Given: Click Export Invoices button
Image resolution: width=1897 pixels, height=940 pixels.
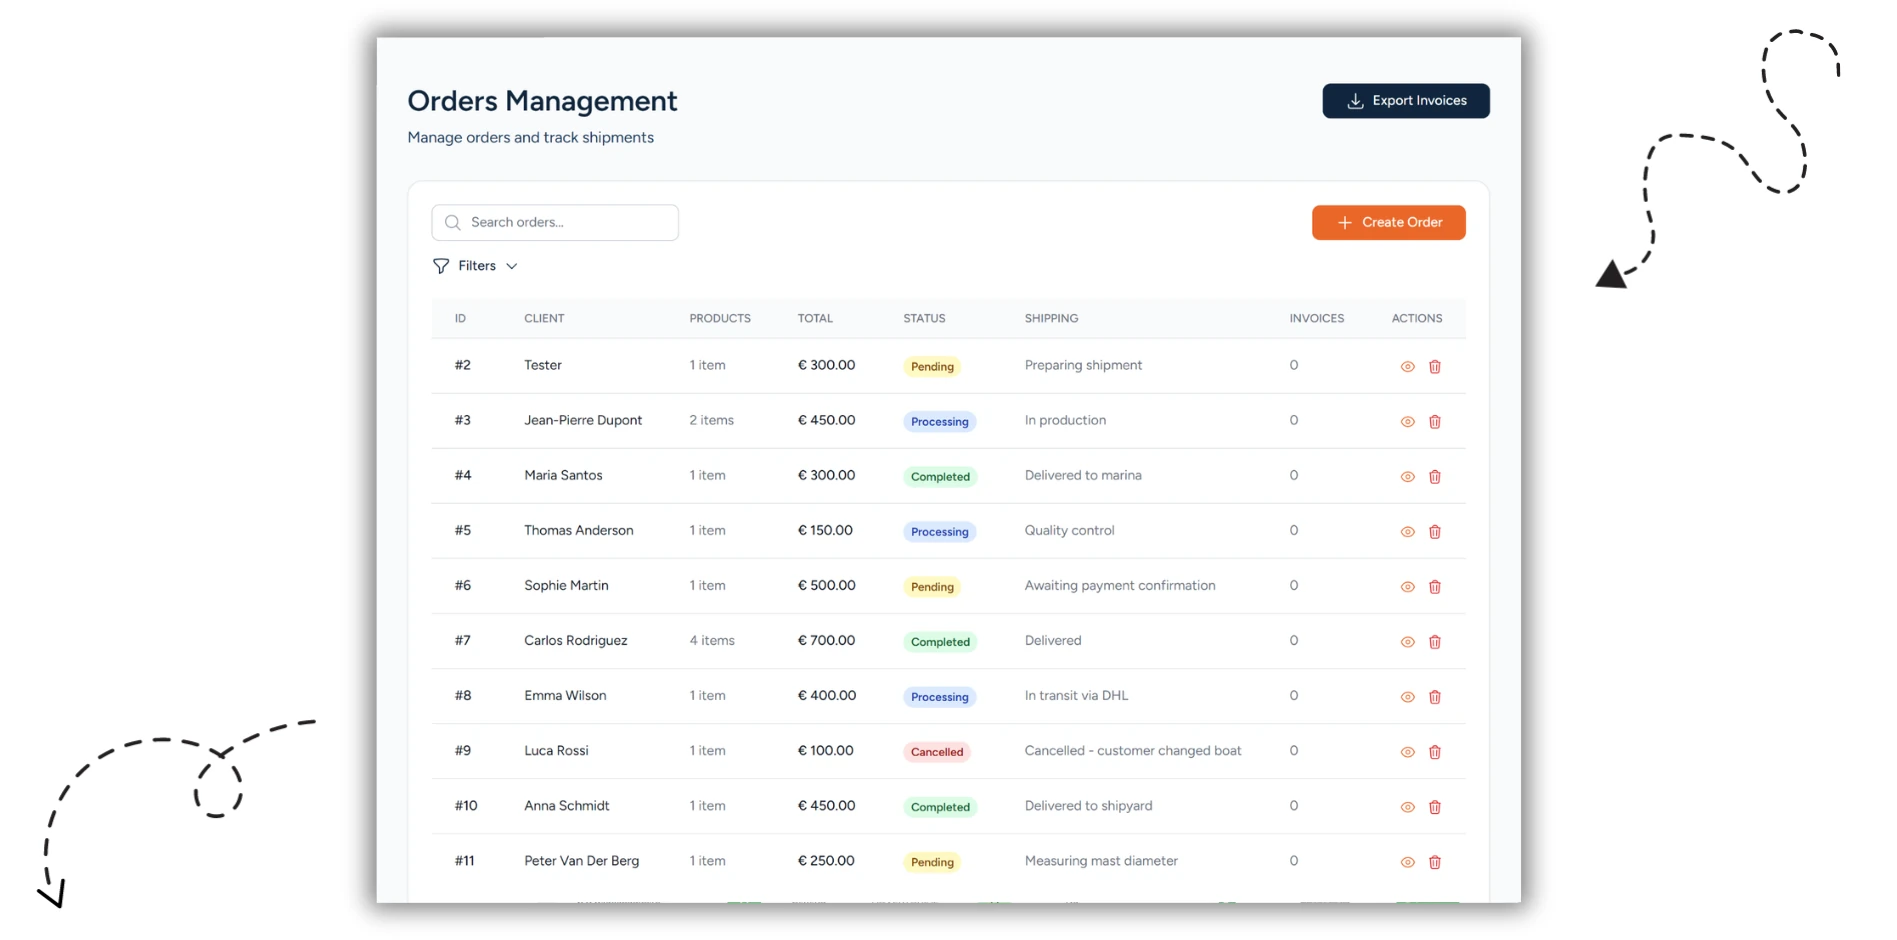Looking at the screenshot, I should pos(1405,101).
